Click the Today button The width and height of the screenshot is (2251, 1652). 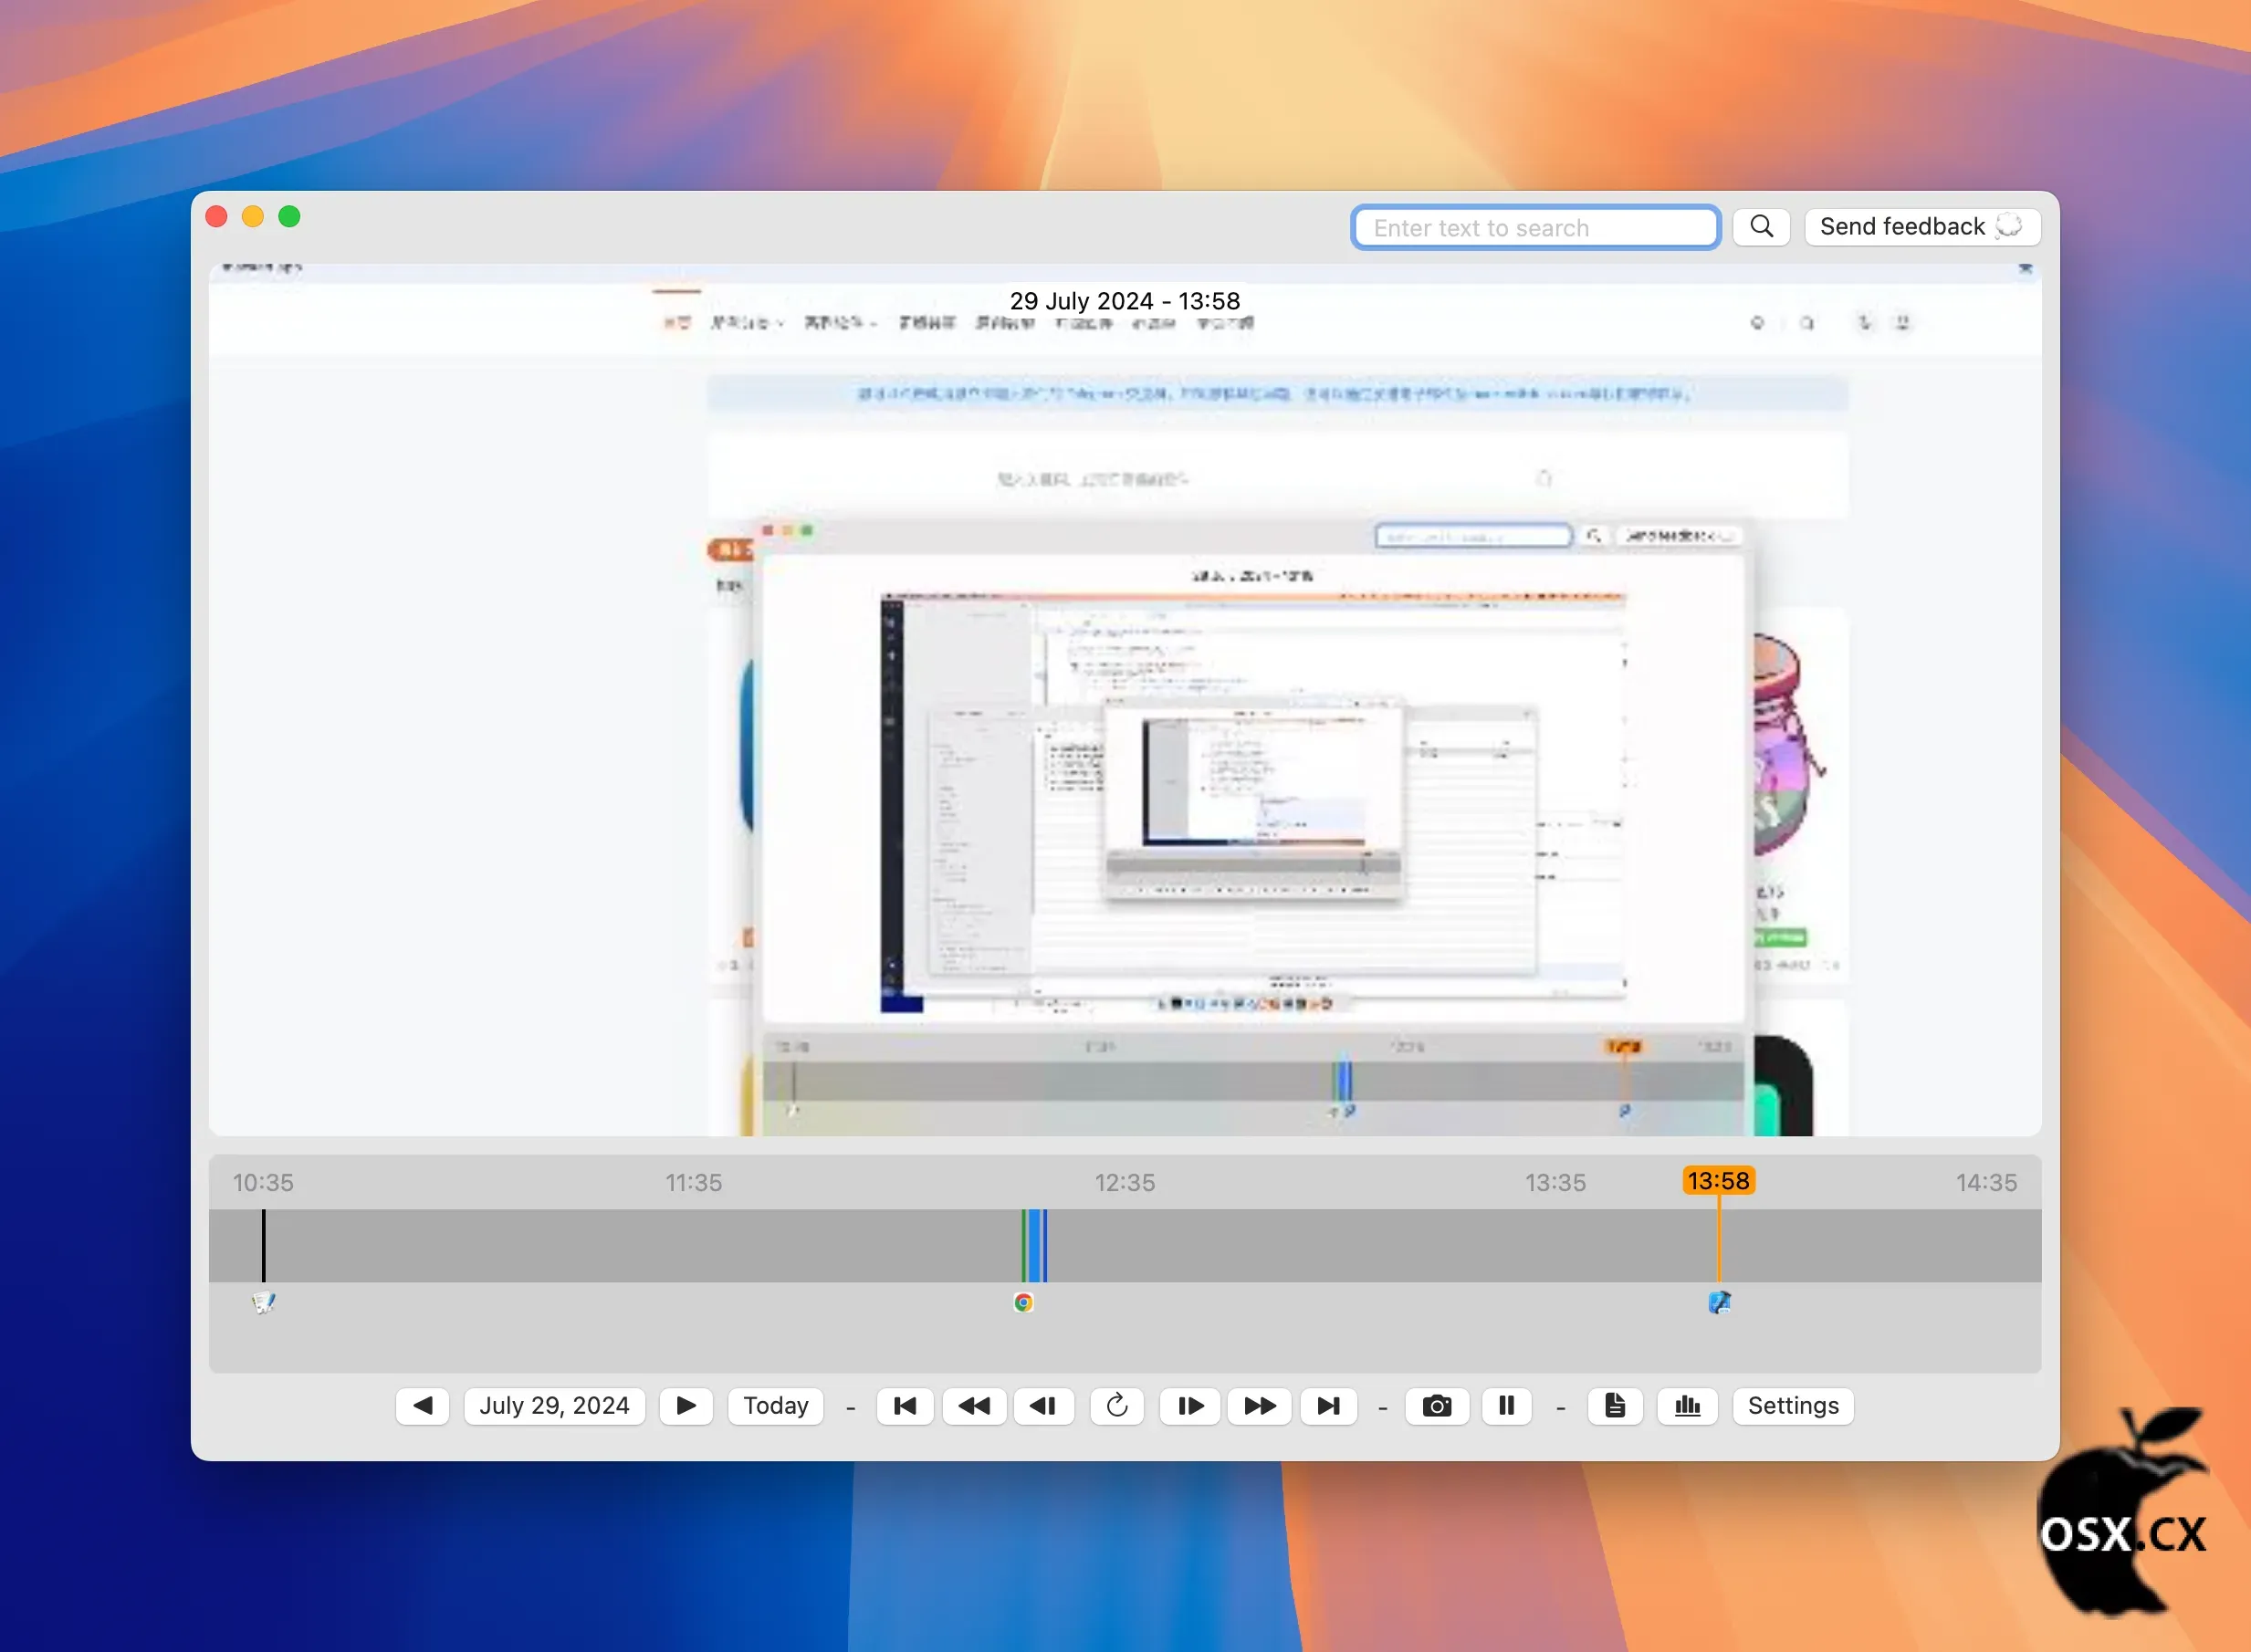775,1406
